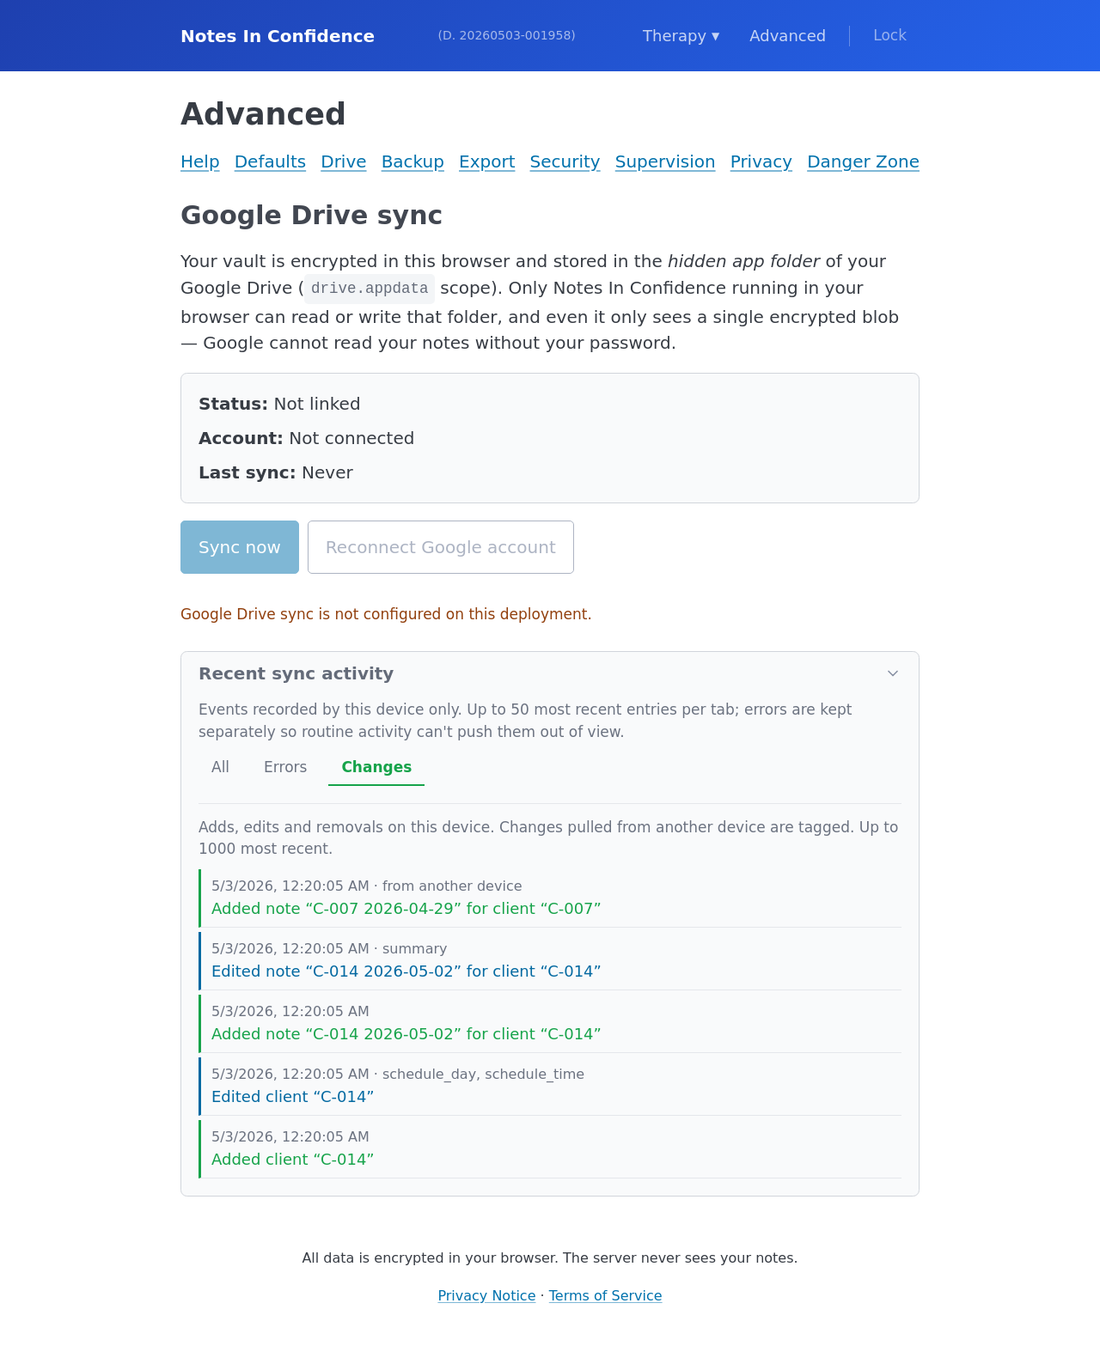Image resolution: width=1100 pixels, height=1358 pixels.
Task: Jump to the Drive section link
Action: (343, 162)
